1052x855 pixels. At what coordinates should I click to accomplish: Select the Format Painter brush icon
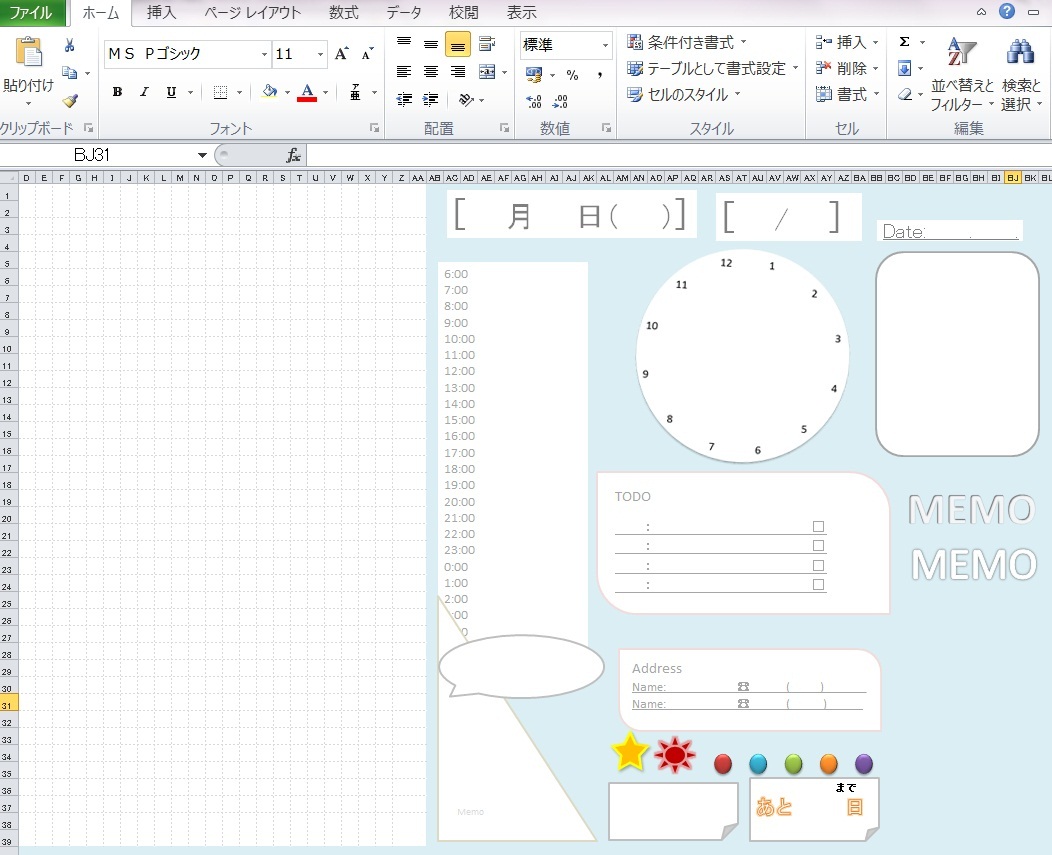click(x=69, y=101)
